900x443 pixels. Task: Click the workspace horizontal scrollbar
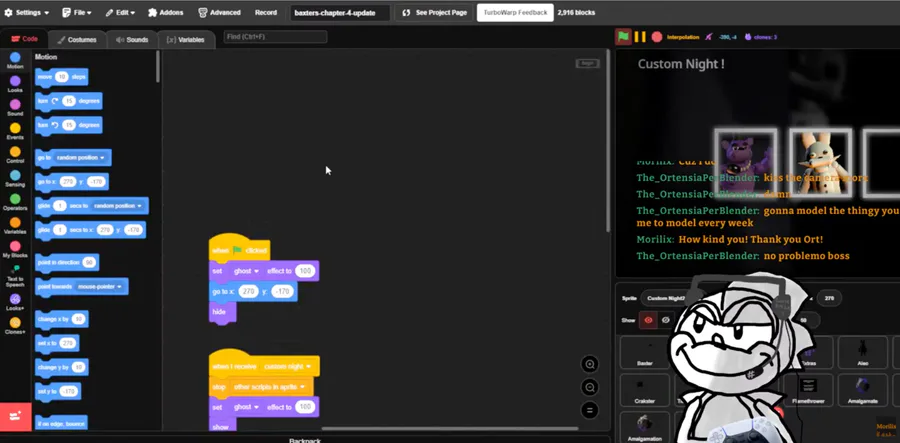tap(449, 428)
